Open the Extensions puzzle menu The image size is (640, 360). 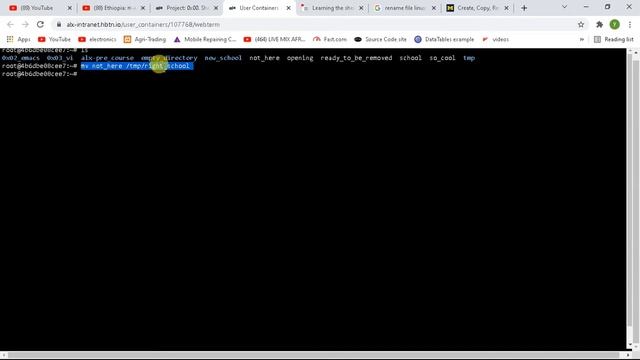[x=599, y=24]
